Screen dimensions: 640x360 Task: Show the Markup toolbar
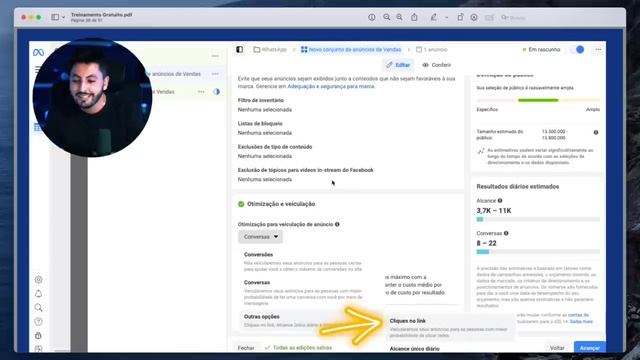[x=474, y=17]
